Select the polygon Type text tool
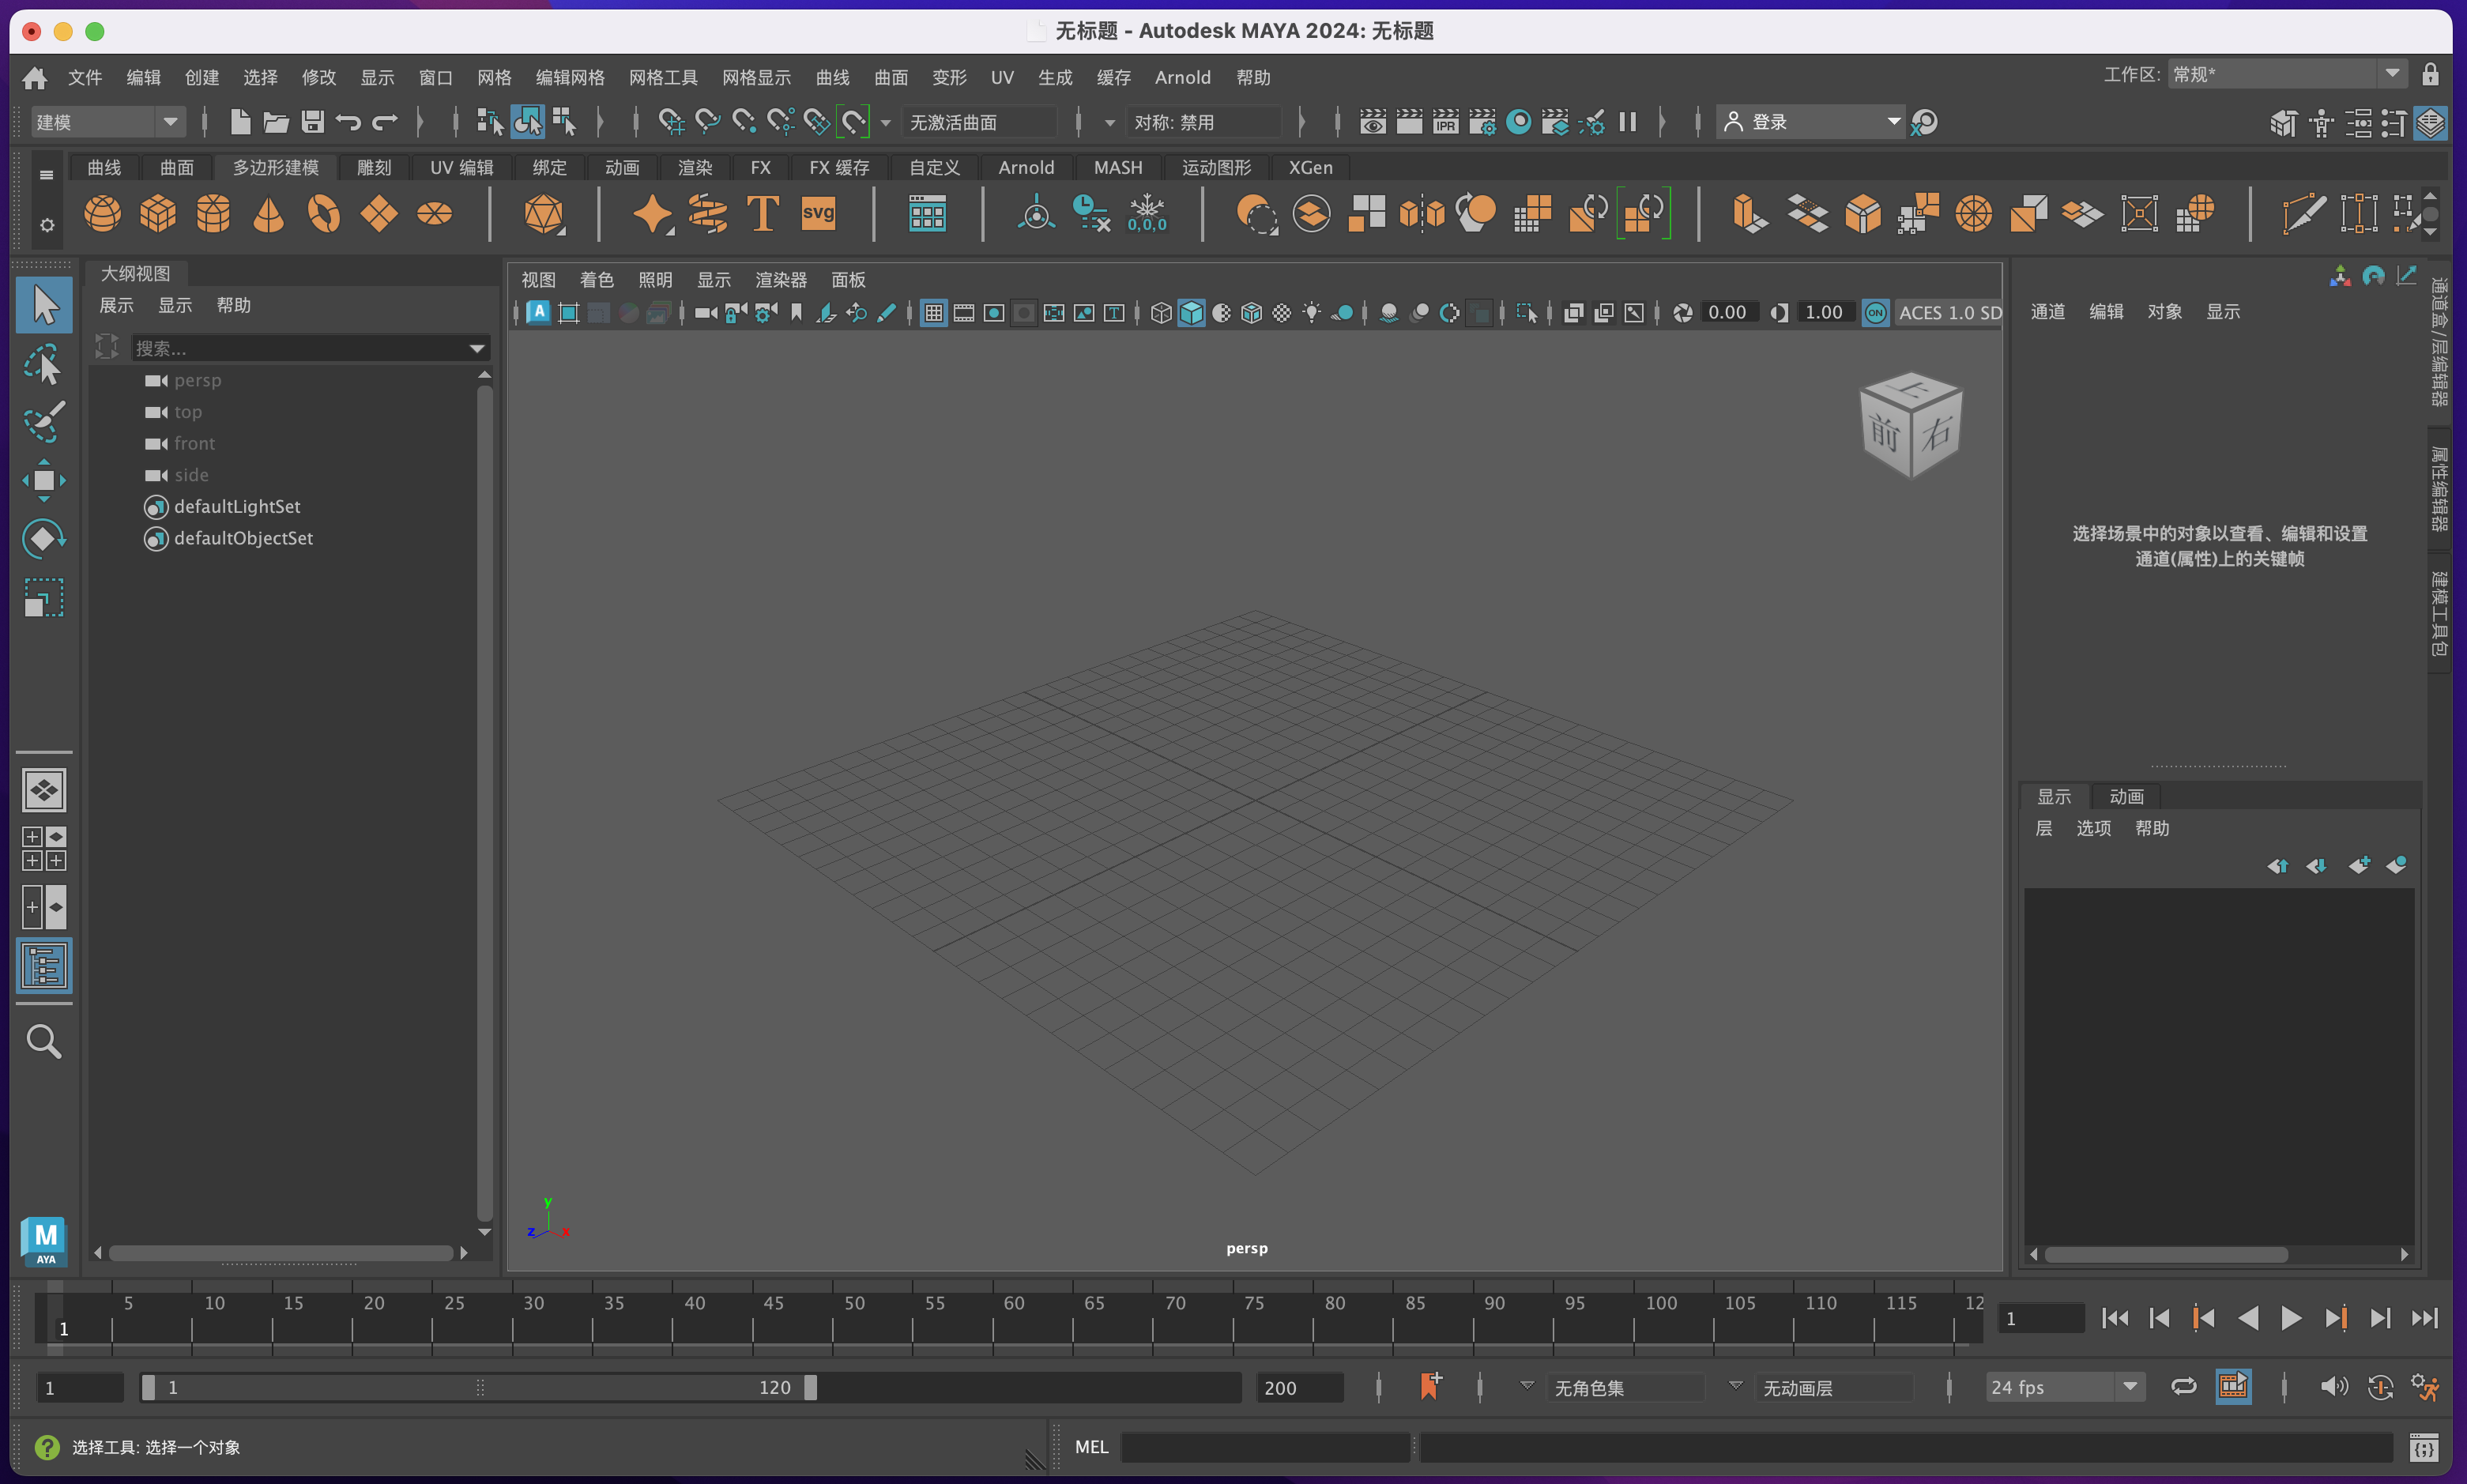The width and height of the screenshot is (2467, 1484). click(762, 213)
